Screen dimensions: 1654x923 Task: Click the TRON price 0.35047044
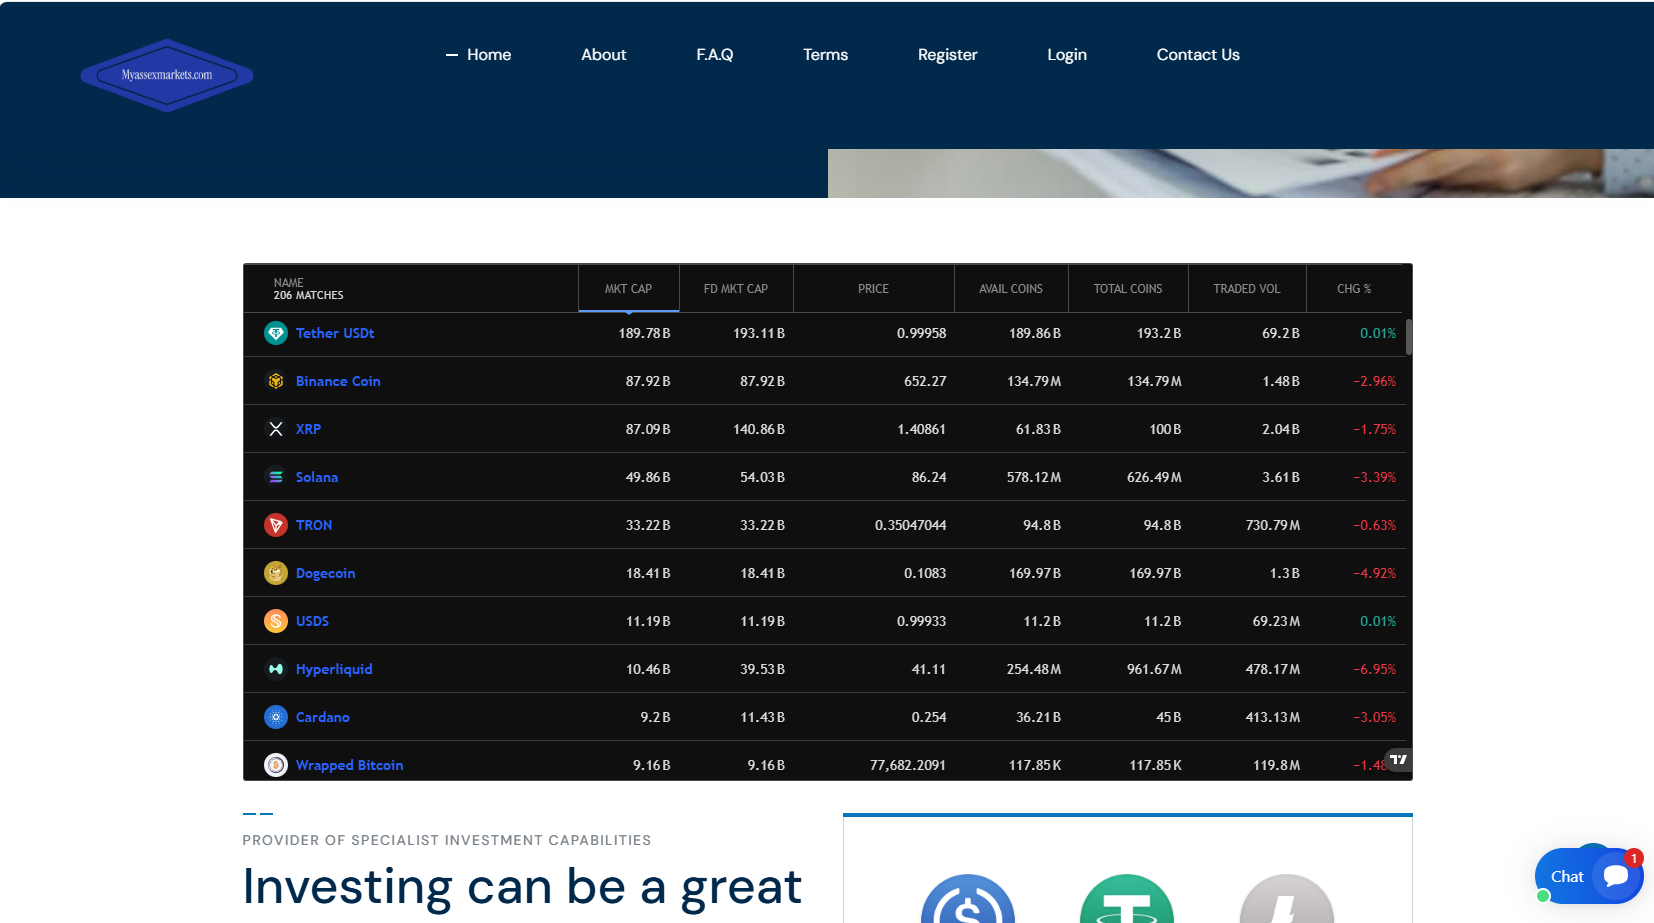click(x=911, y=525)
